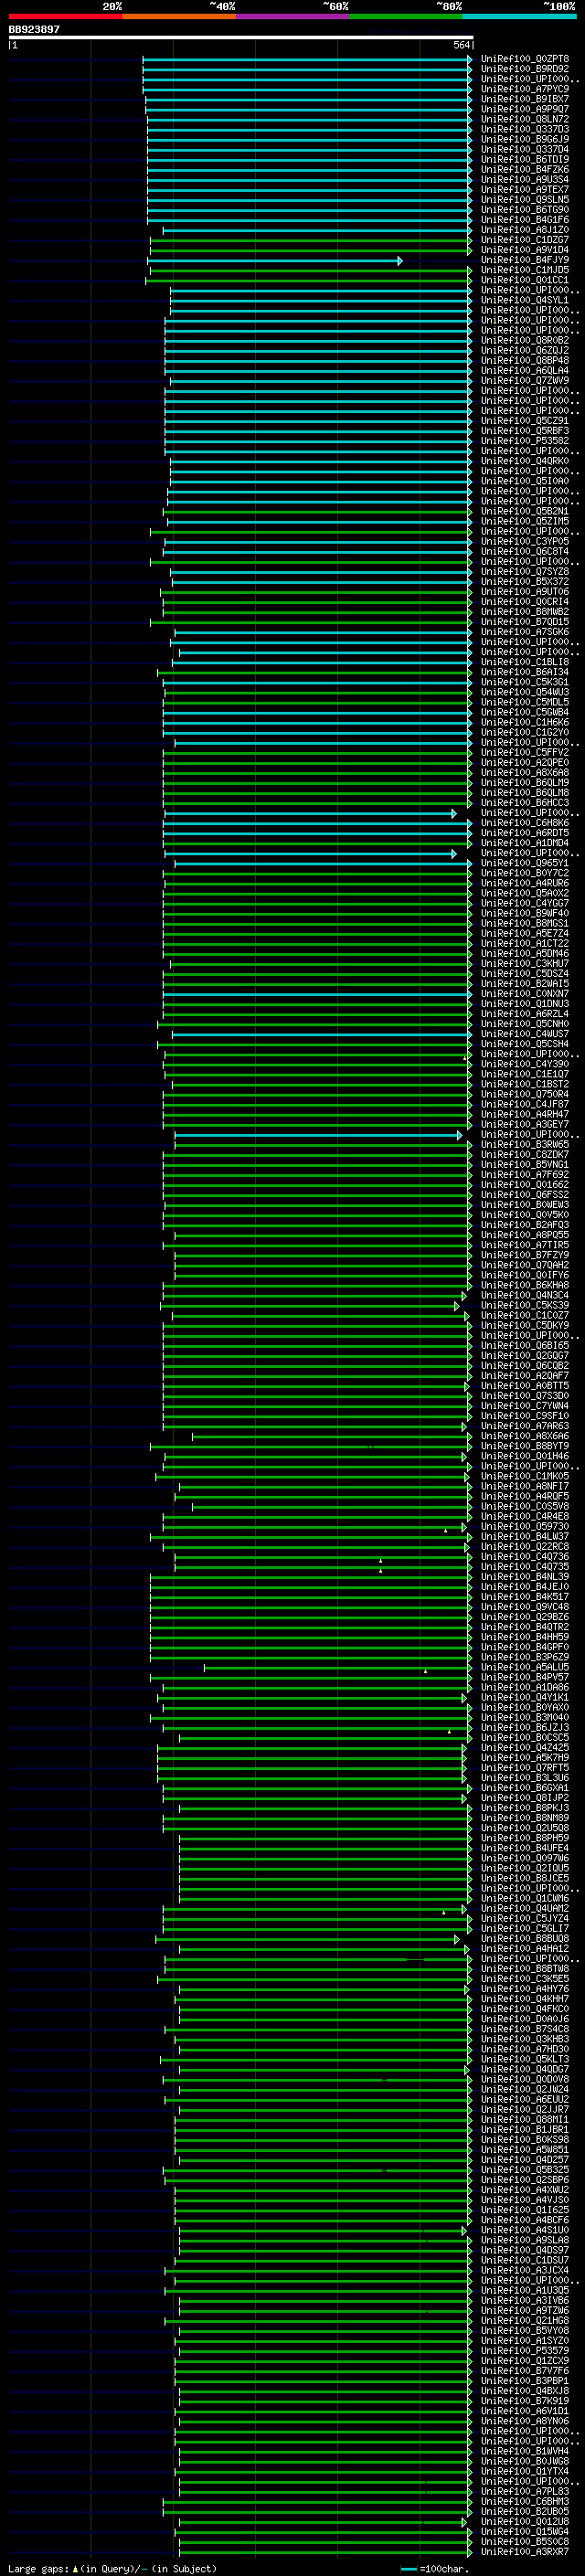This screenshot has height=2576, width=585.
Task: Click the hit label UniRef100_A0BTT5
Action: click(525, 1385)
